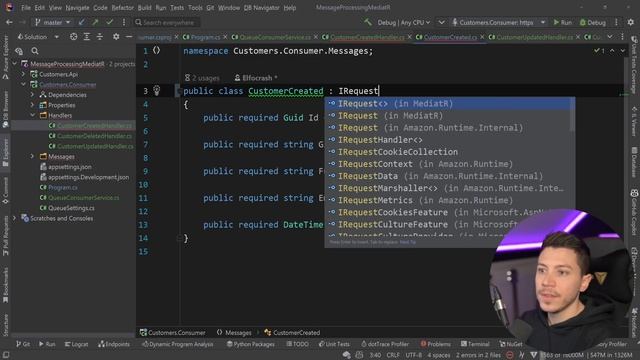Click Messages breadcrumb in editor footer
640x360 pixels.
pos(238,333)
